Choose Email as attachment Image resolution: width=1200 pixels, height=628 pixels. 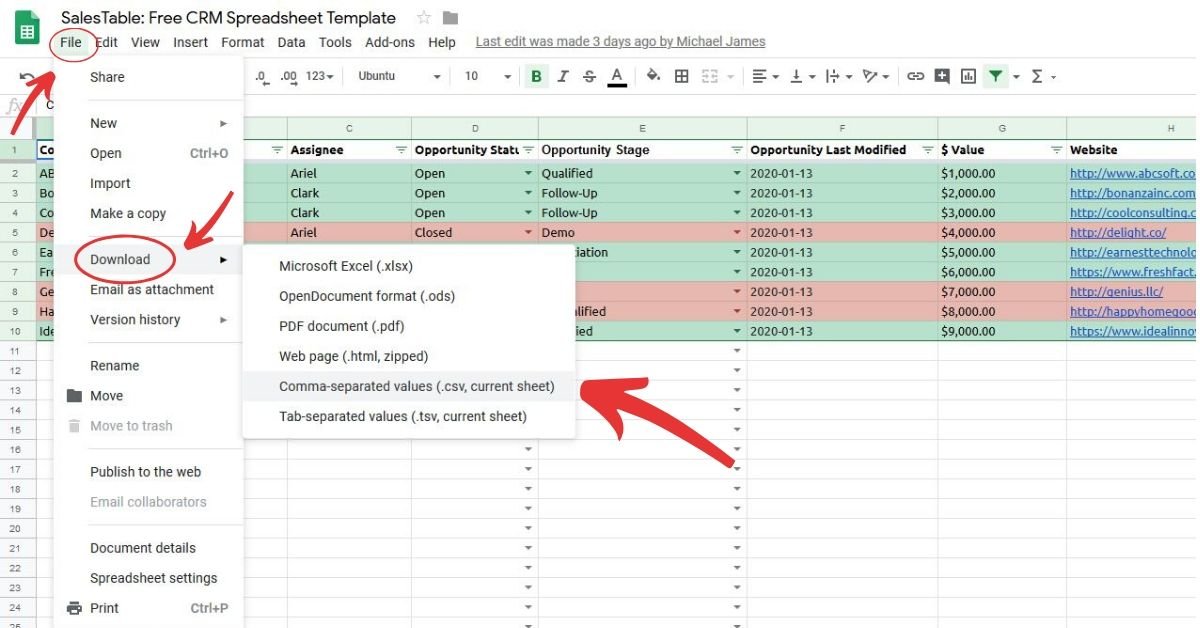pyautogui.click(x=150, y=289)
